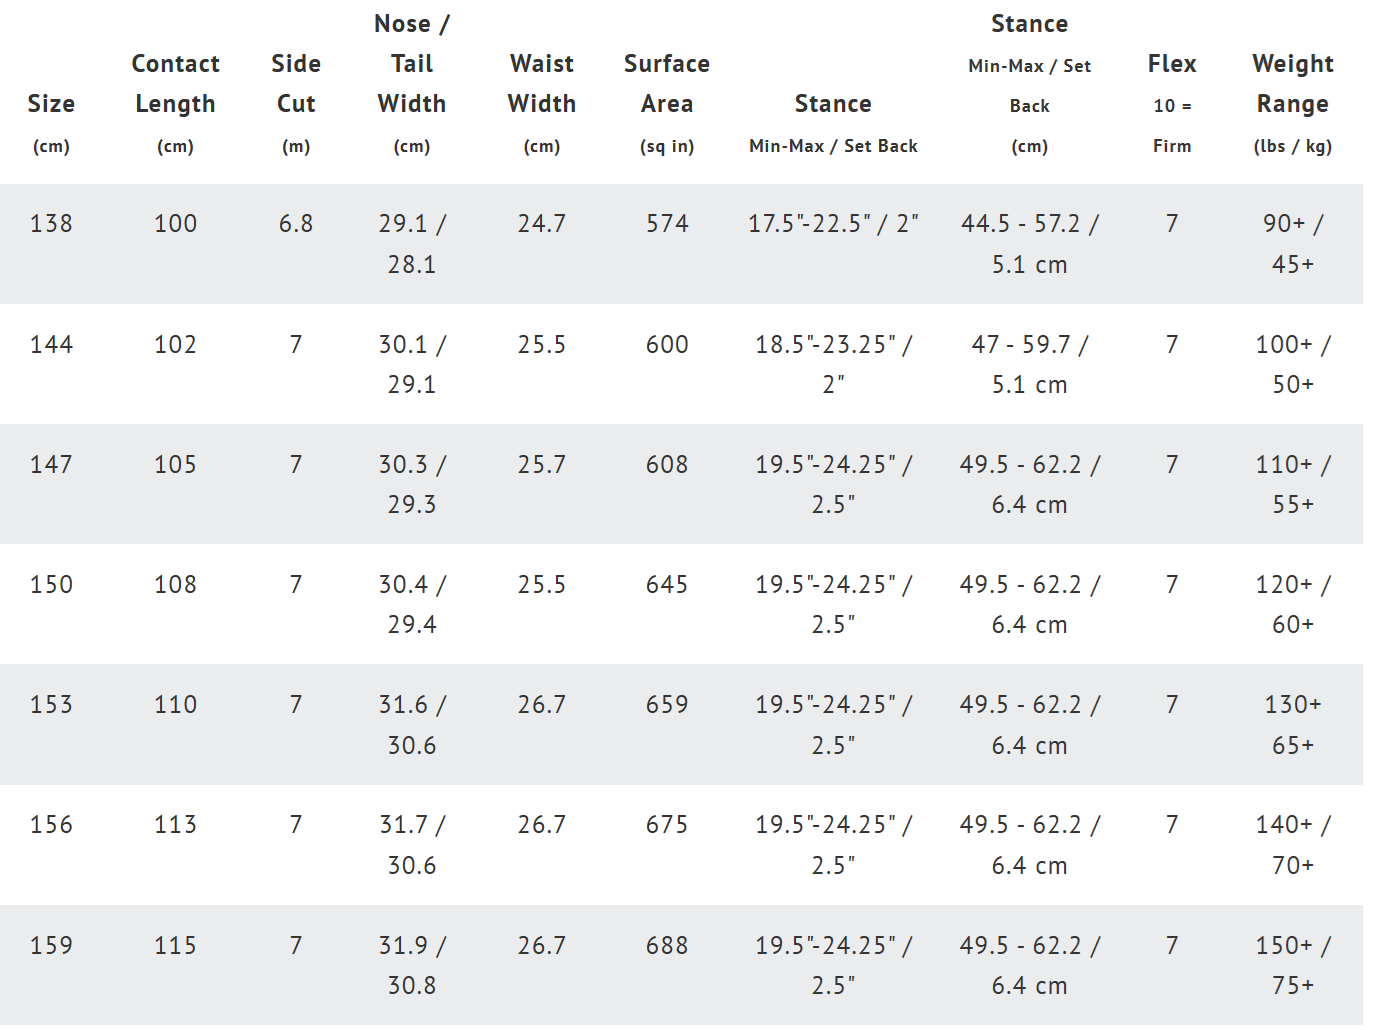This screenshot has width=1378, height=1030.
Task: Select the Weight Range (lbs / kg) header
Action: pyautogui.click(x=1293, y=103)
